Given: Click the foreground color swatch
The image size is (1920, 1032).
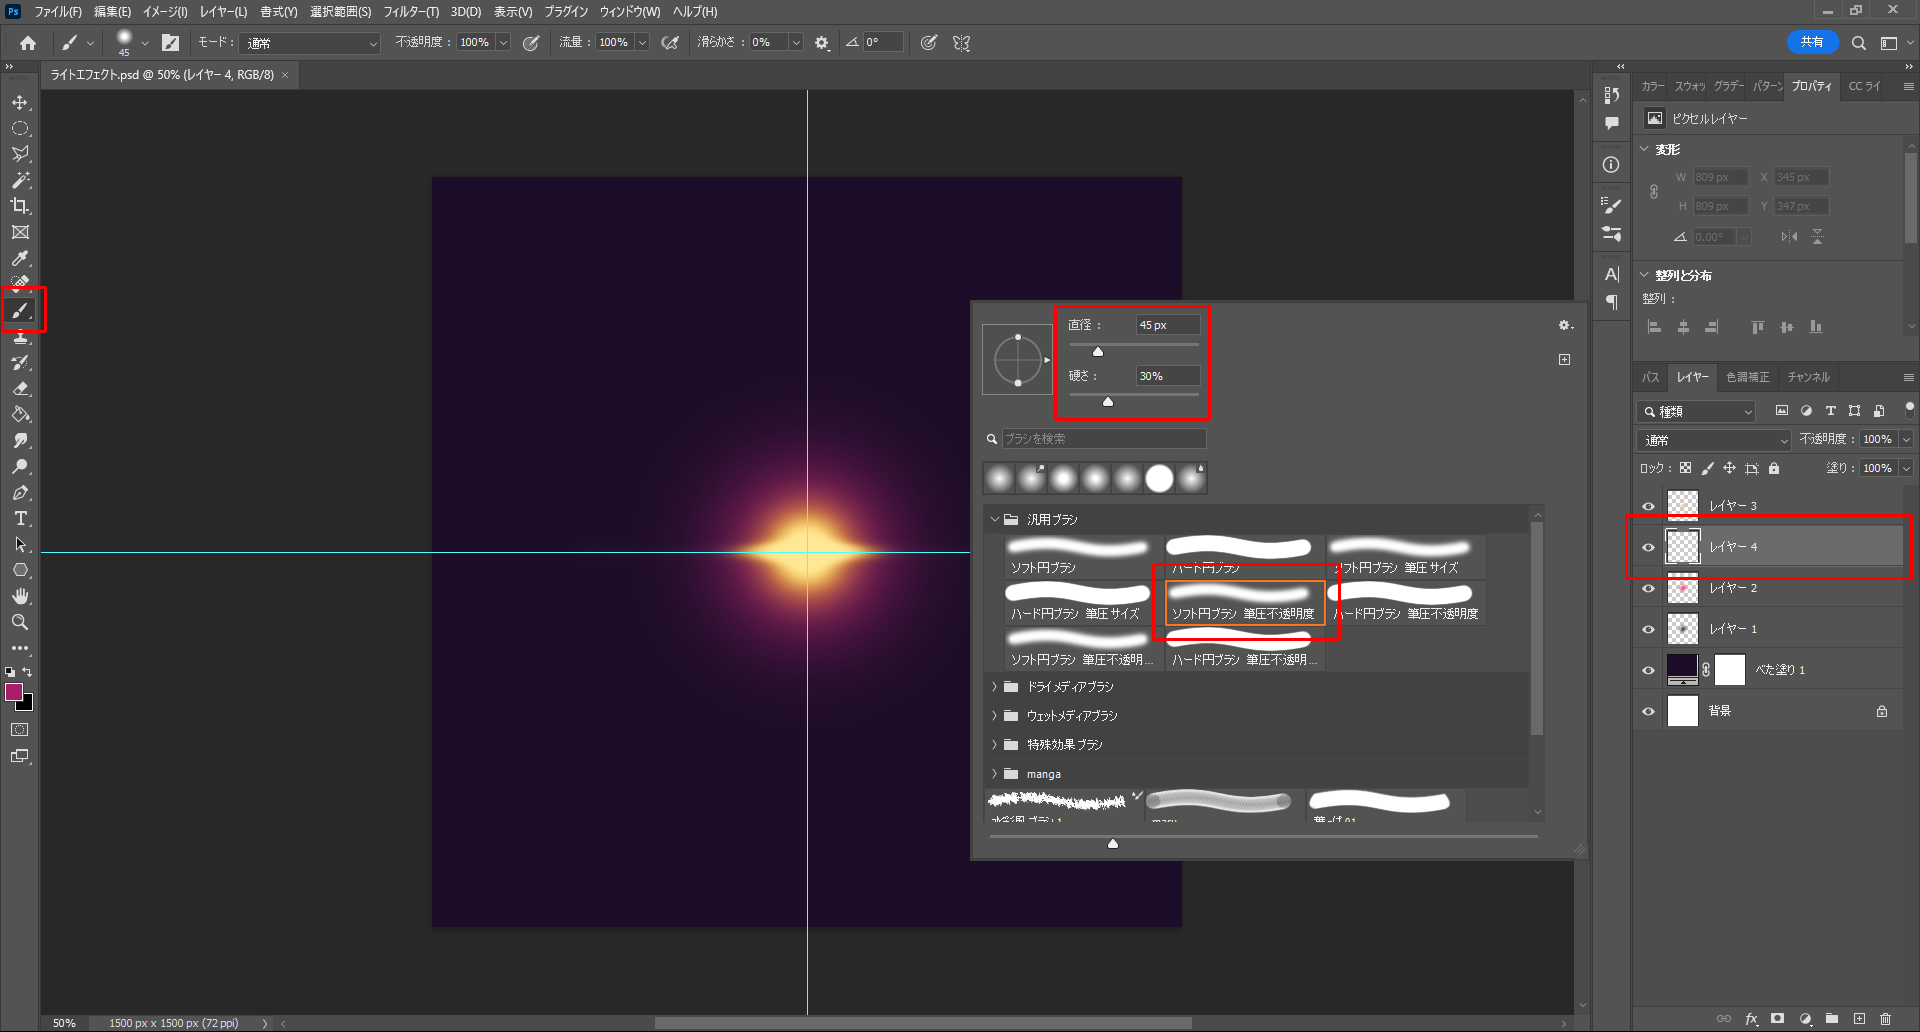Looking at the screenshot, I should coord(14,692).
